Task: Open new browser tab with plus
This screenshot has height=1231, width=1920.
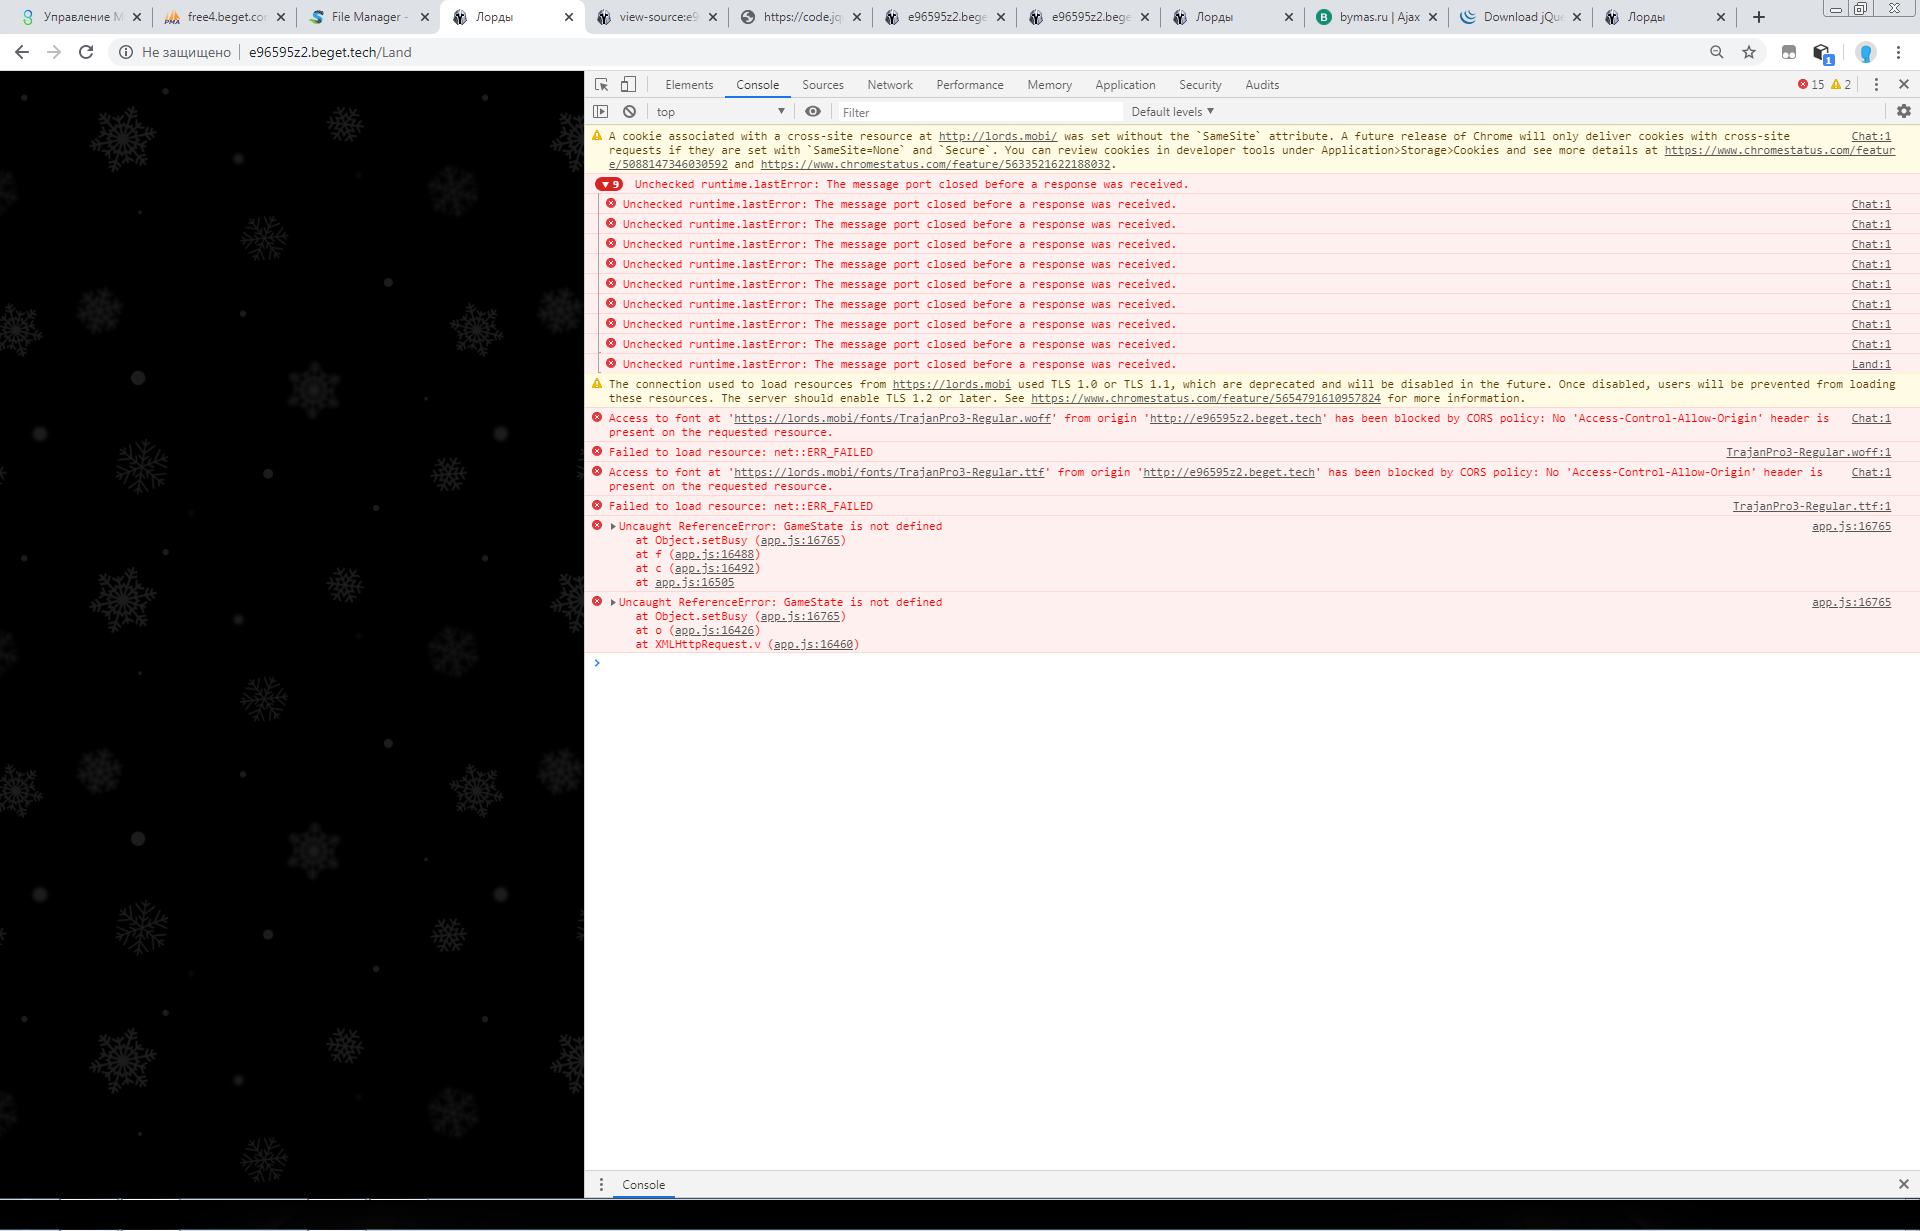Action: tap(1759, 17)
